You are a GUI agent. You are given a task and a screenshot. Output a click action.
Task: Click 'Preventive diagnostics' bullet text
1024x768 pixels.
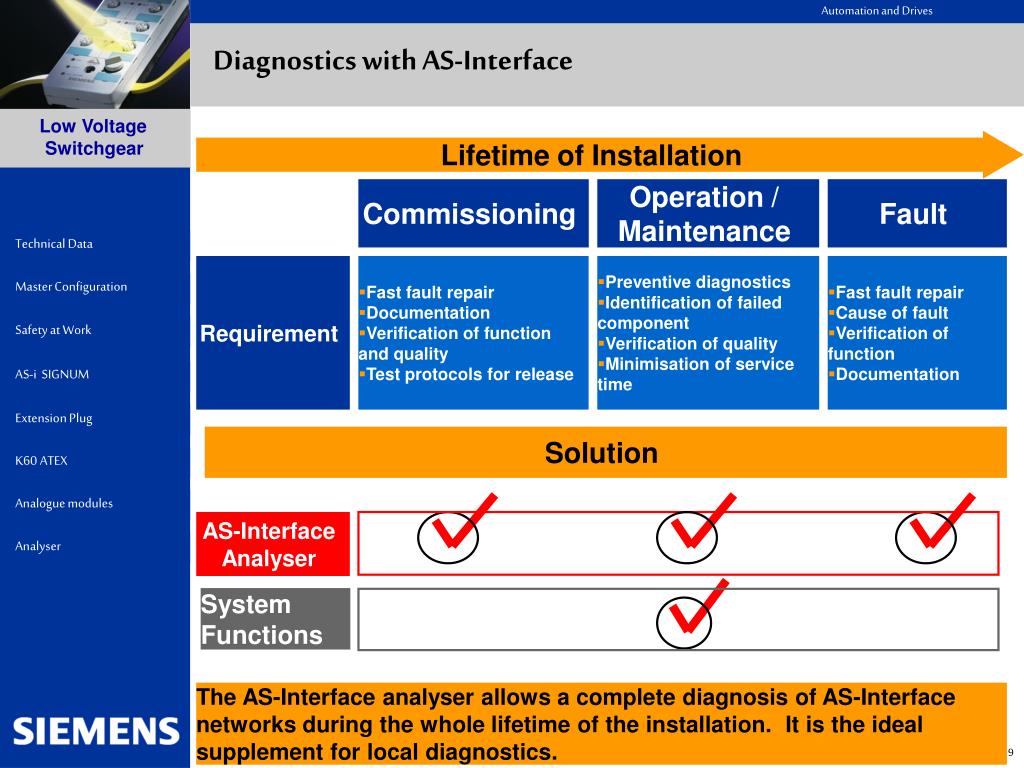(694, 282)
